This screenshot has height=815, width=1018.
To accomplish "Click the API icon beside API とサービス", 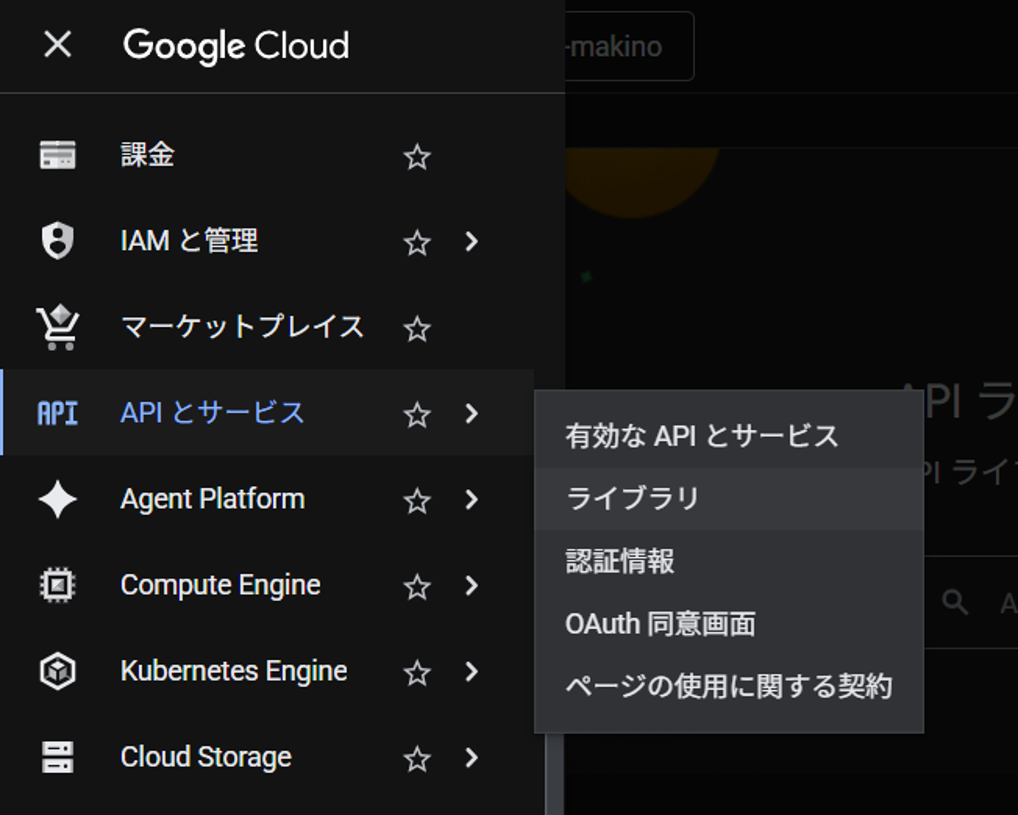I will [x=58, y=414].
